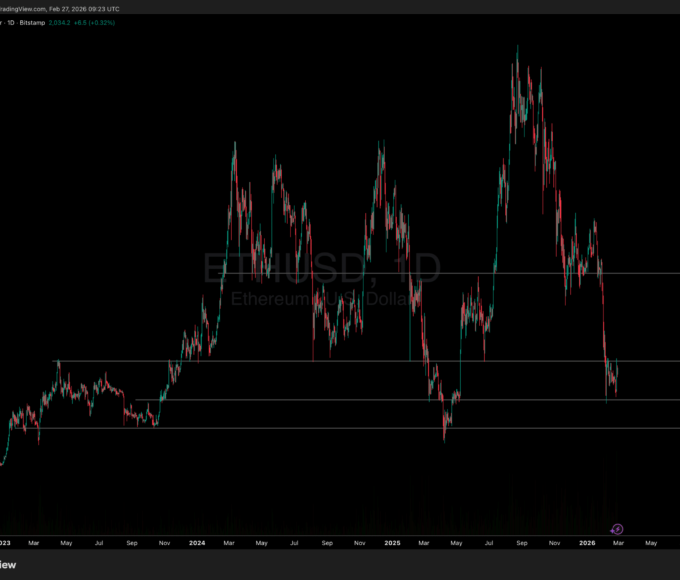Select the third horizontal line from the top
The width and height of the screenshot is (680, 580).
pos(400,400)
